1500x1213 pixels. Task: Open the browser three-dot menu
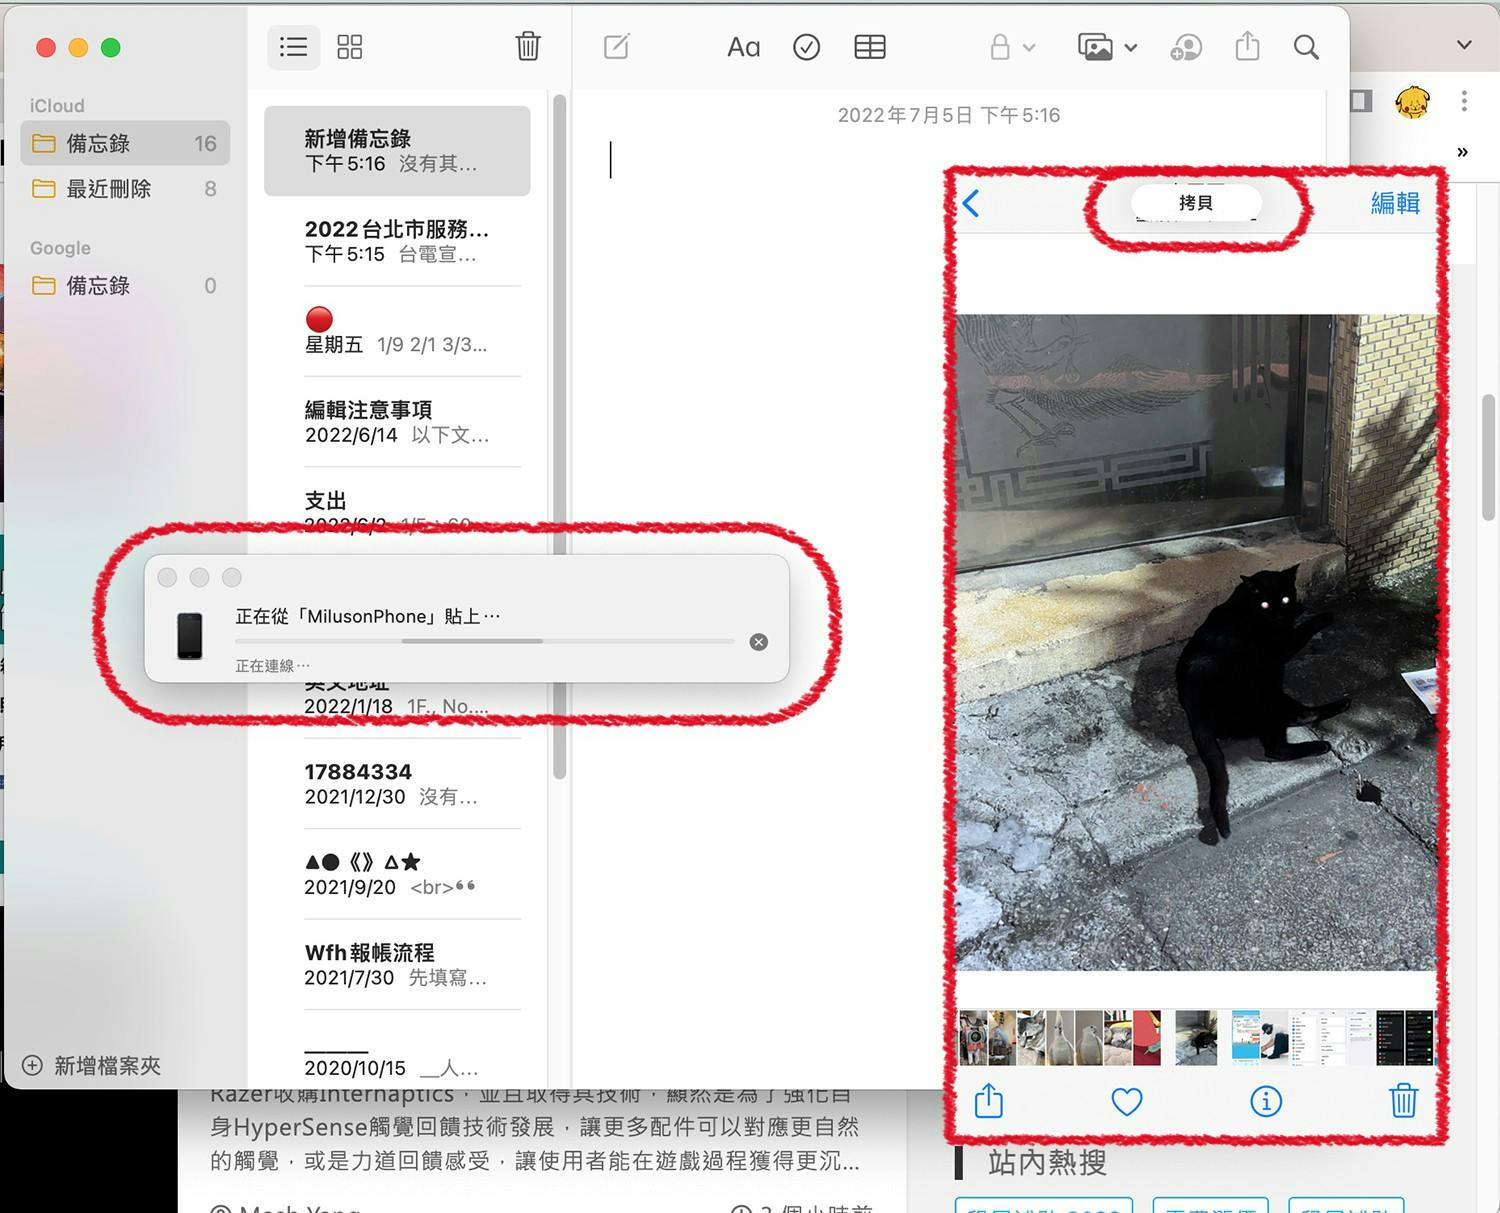[x=1464, y=101]
